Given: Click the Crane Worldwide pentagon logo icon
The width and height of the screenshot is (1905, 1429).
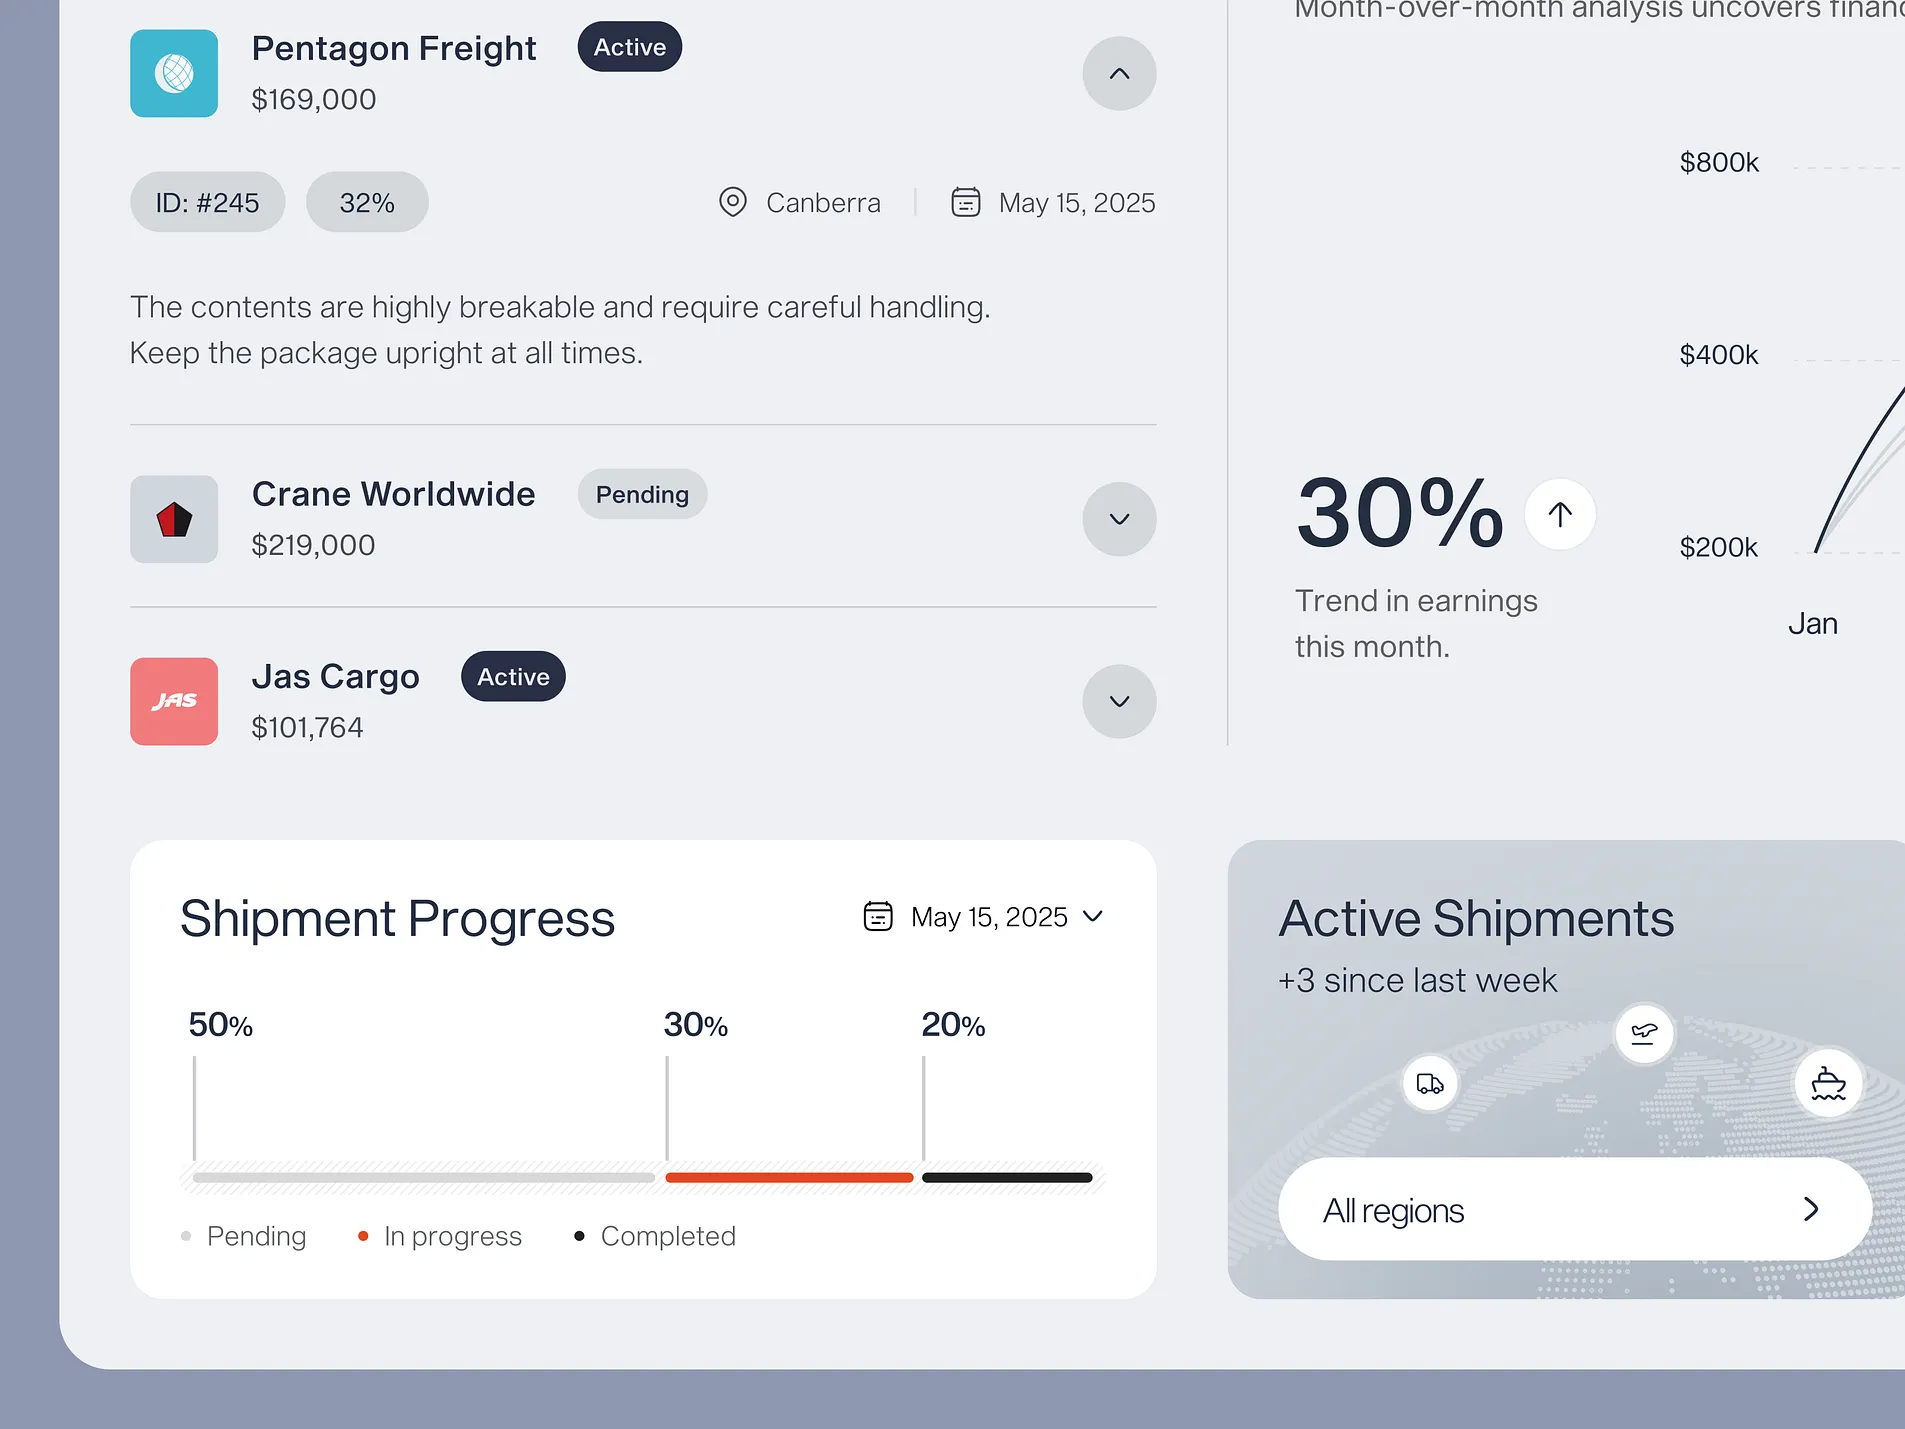Looking at the screenshot, I should click(174, 519).
